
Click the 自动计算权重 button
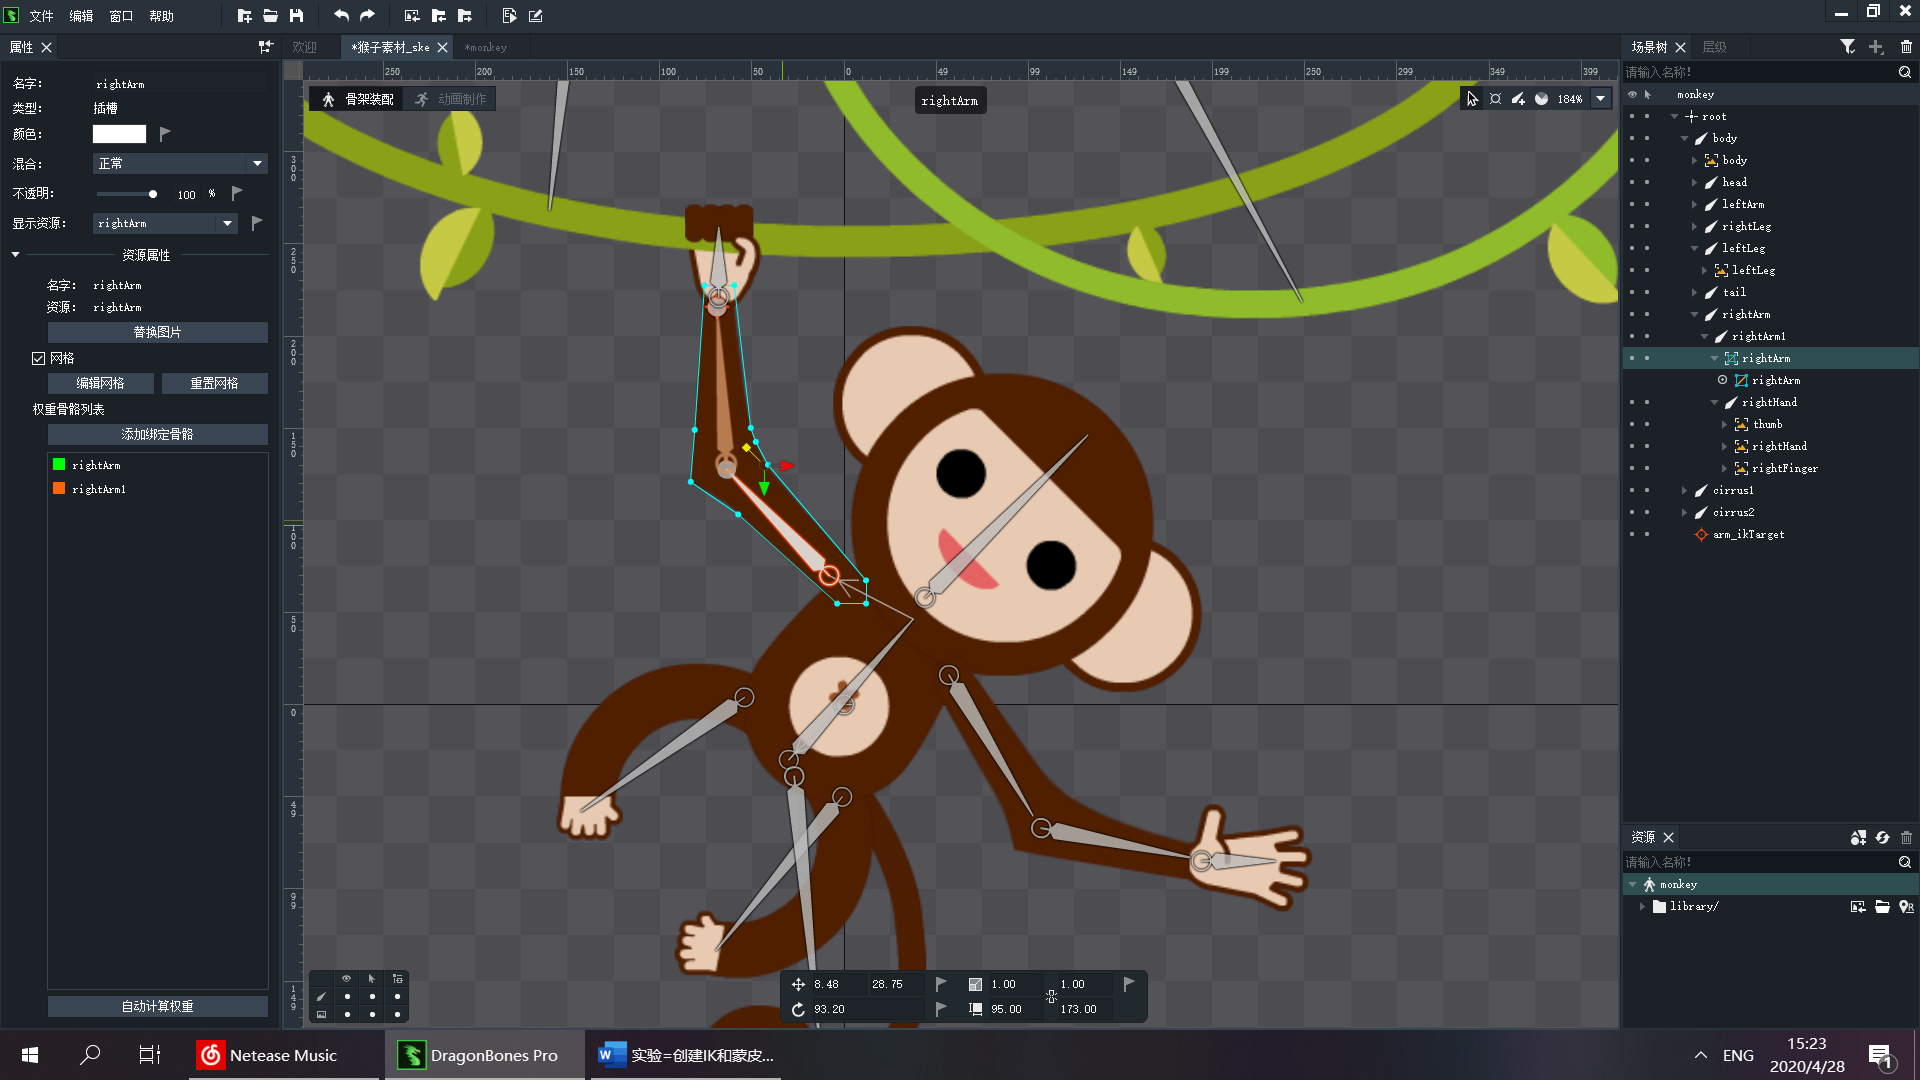158,1006
